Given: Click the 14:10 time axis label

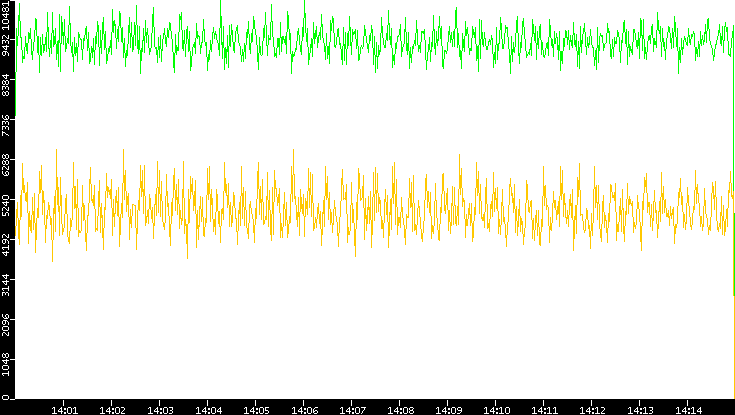Looking at the screenshot, I should (497, 411).
